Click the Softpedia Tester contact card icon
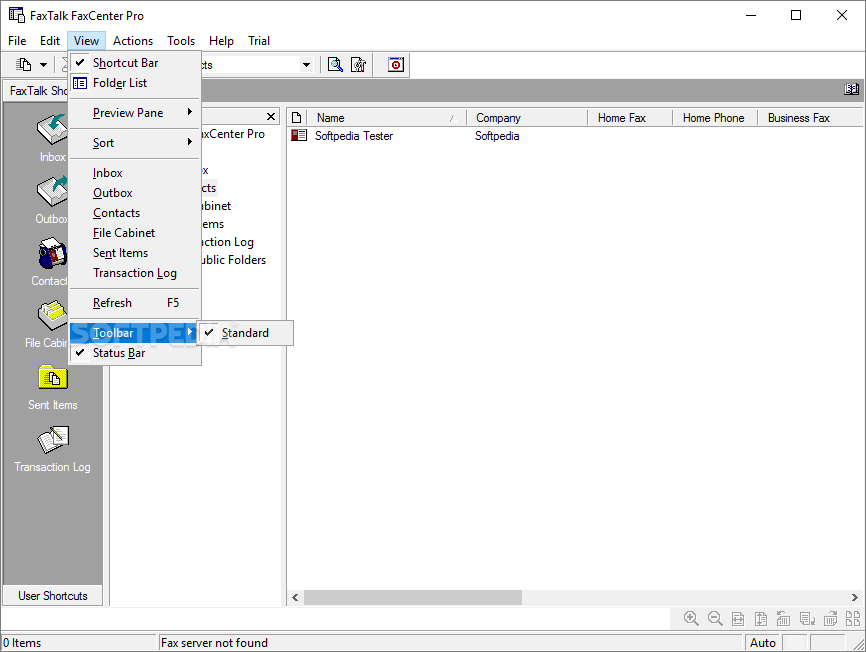The image size is (866, 652). (x=299, y=135)
